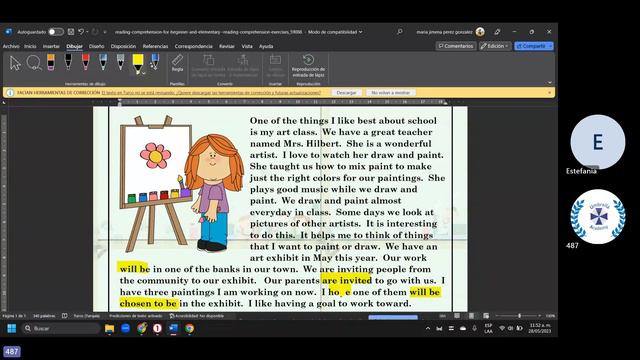Open the user account profile picture

coord(480,32)
